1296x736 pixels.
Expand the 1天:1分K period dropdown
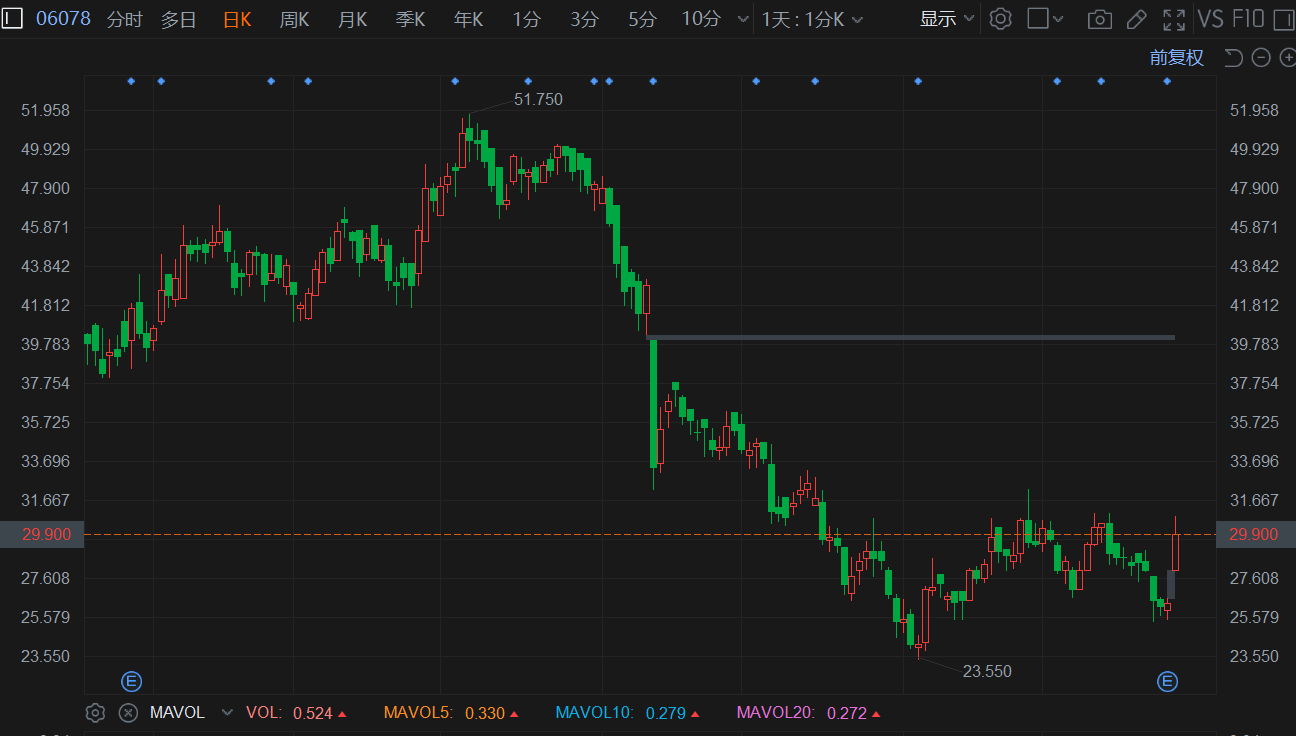[x=812, y=19]
